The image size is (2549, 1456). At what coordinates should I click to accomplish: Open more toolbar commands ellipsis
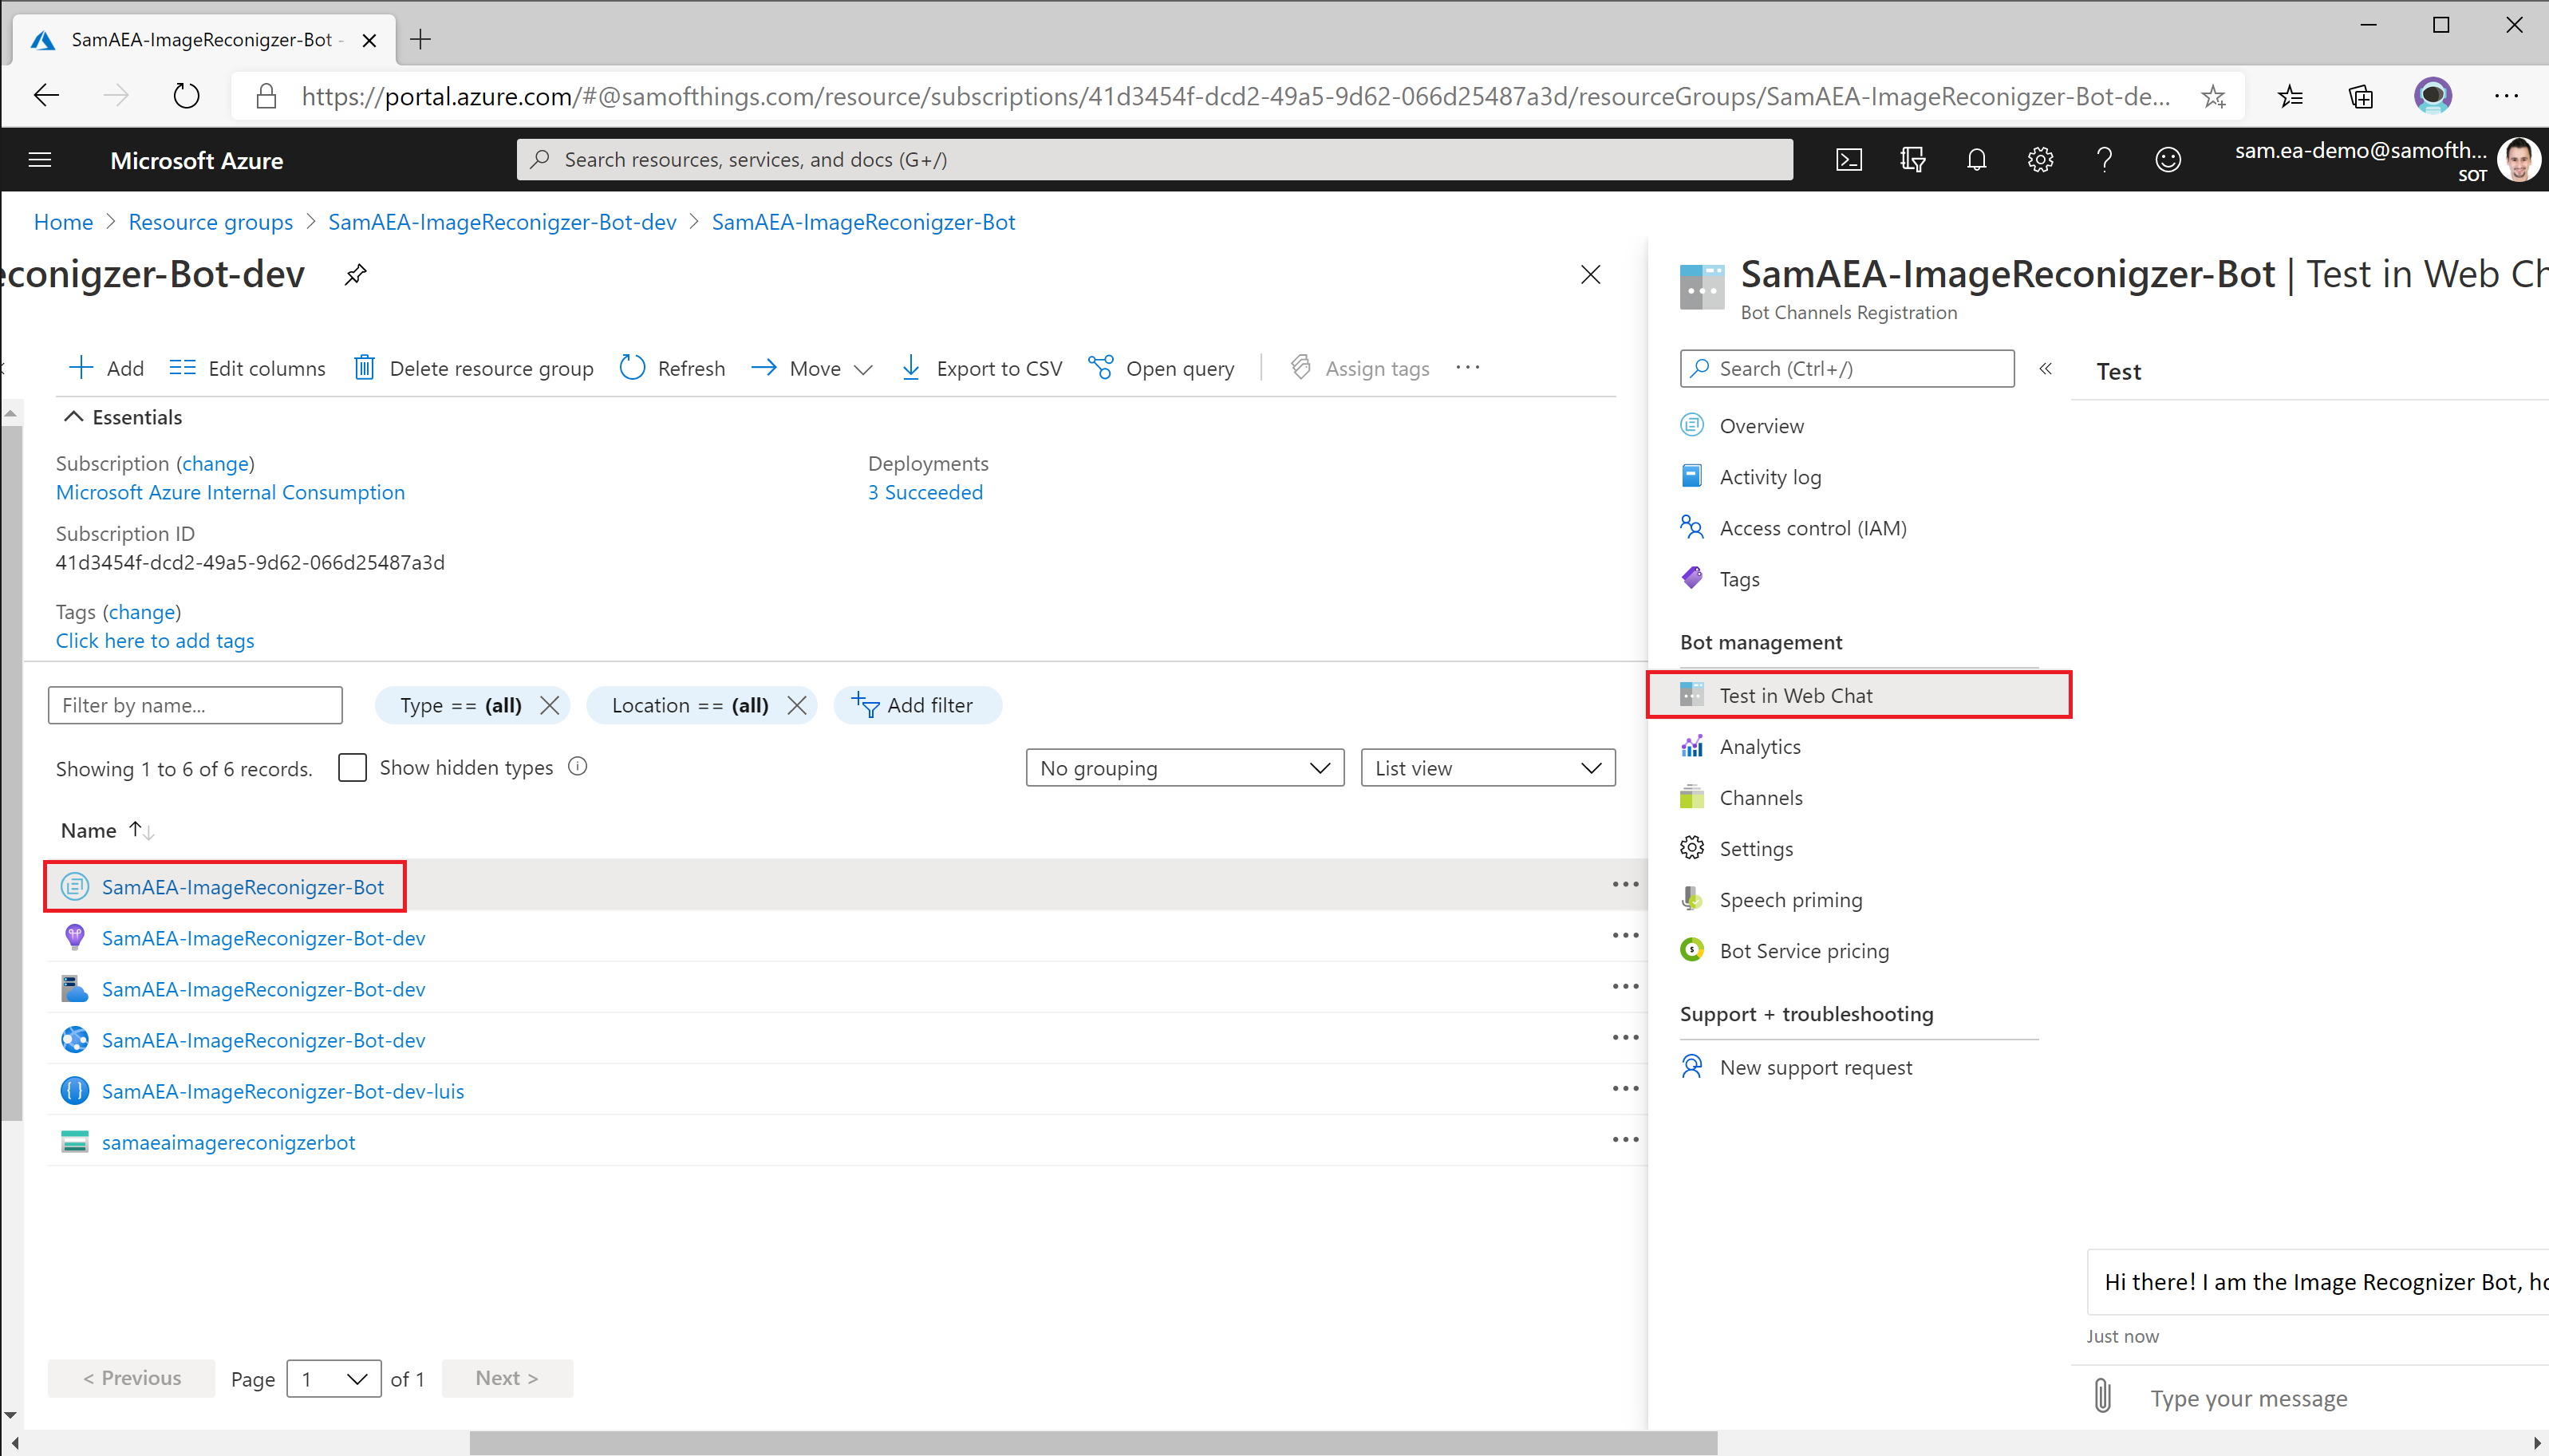[x=1468, y=368]
